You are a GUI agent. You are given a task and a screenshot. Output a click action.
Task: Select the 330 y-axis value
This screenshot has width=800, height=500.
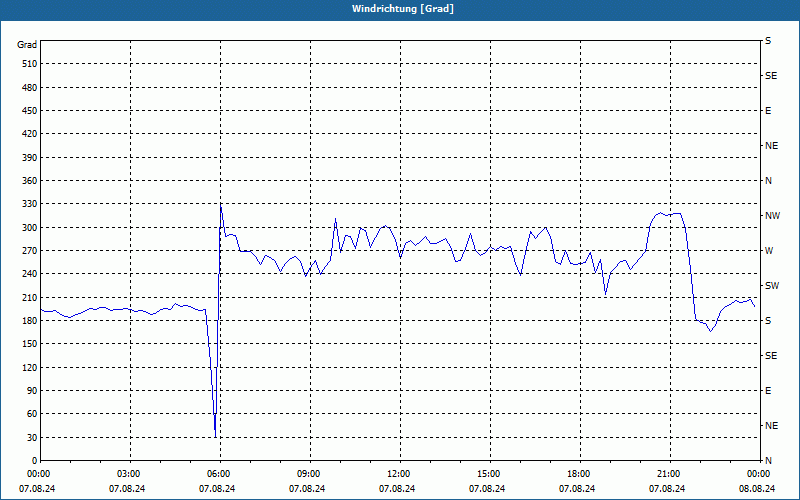[x=30, y=204]
